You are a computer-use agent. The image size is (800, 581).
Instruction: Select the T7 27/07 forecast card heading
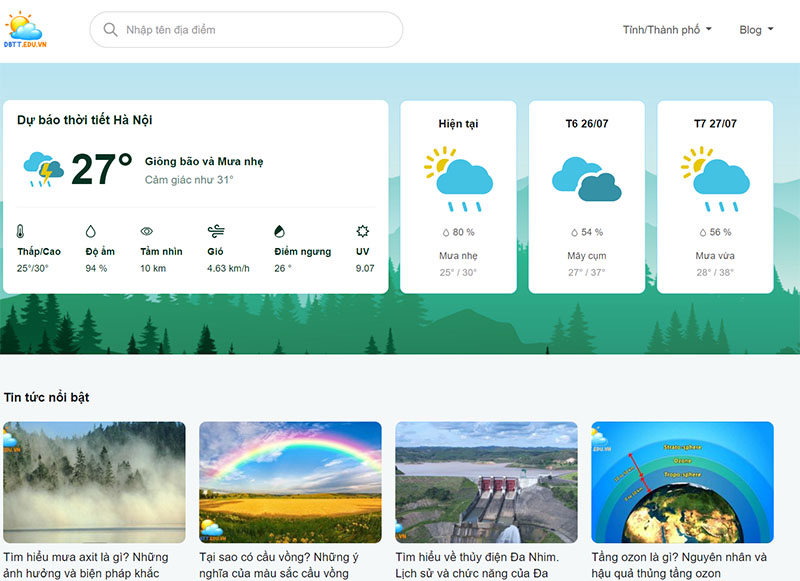715,123
